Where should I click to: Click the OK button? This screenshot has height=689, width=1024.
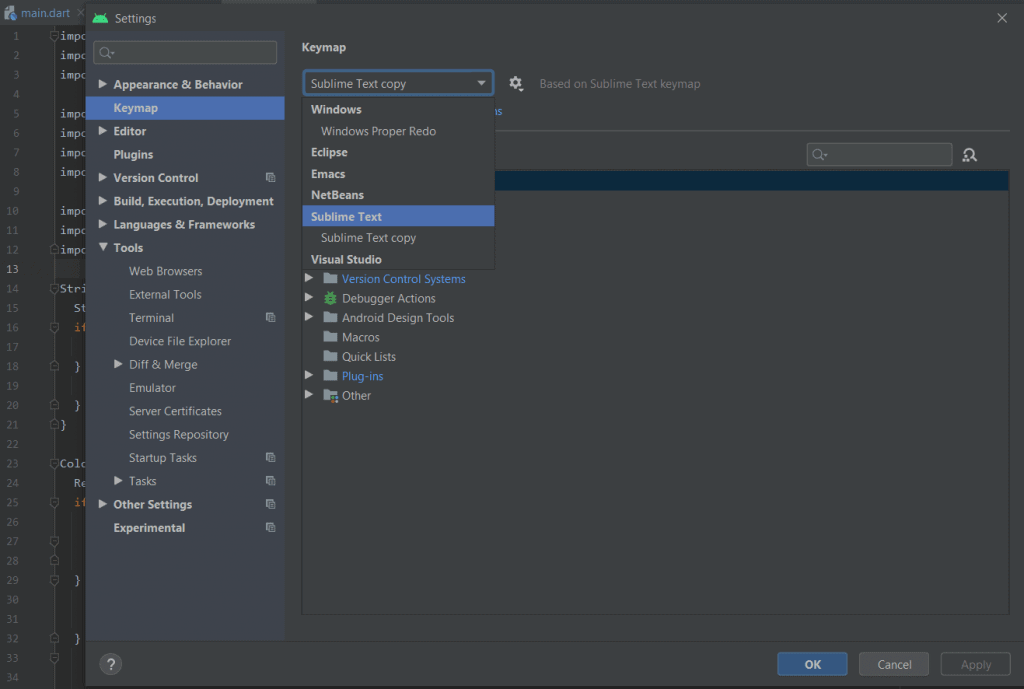click(812, 664)
